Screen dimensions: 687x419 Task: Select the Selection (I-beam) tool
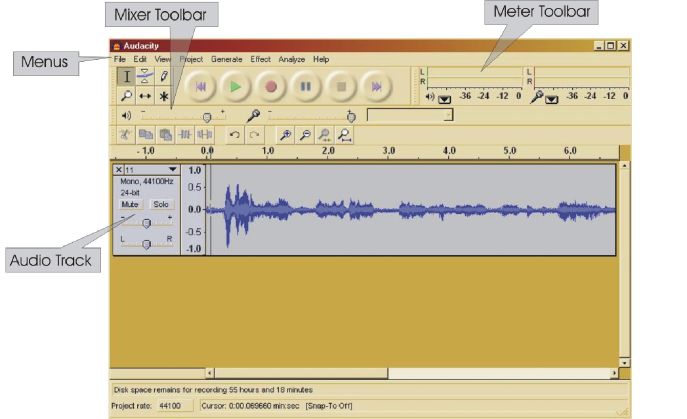(126, 76)
